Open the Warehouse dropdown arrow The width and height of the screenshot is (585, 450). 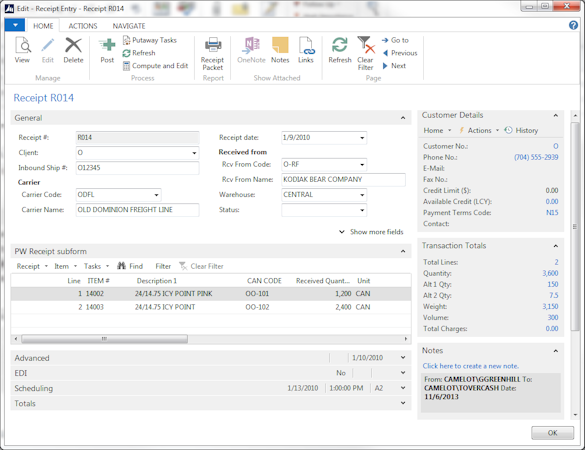click(x=362, y=195)
